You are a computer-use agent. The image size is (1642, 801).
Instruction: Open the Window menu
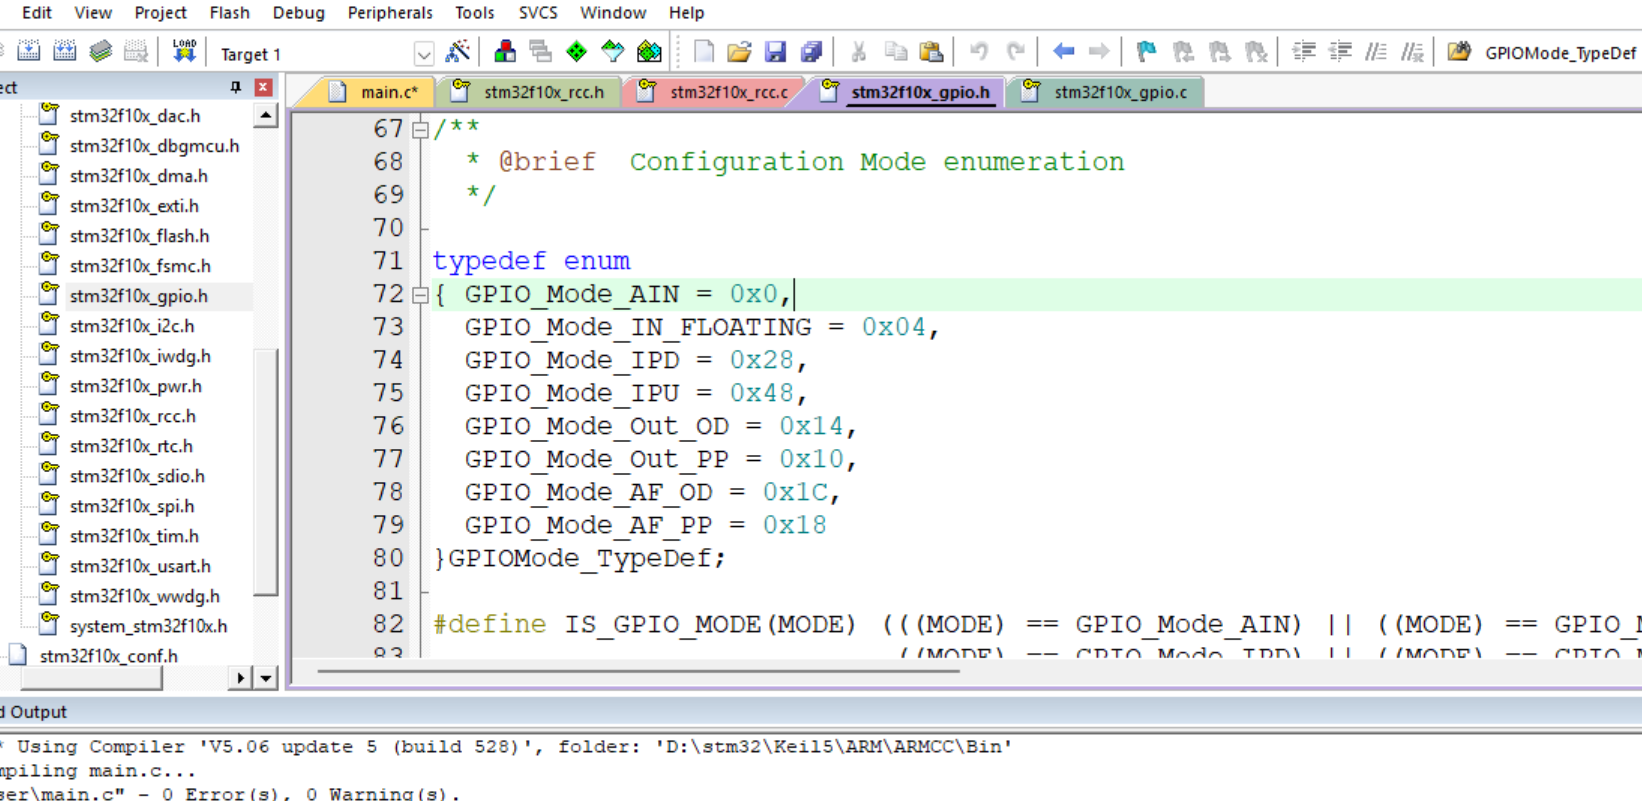click(613, 13)
